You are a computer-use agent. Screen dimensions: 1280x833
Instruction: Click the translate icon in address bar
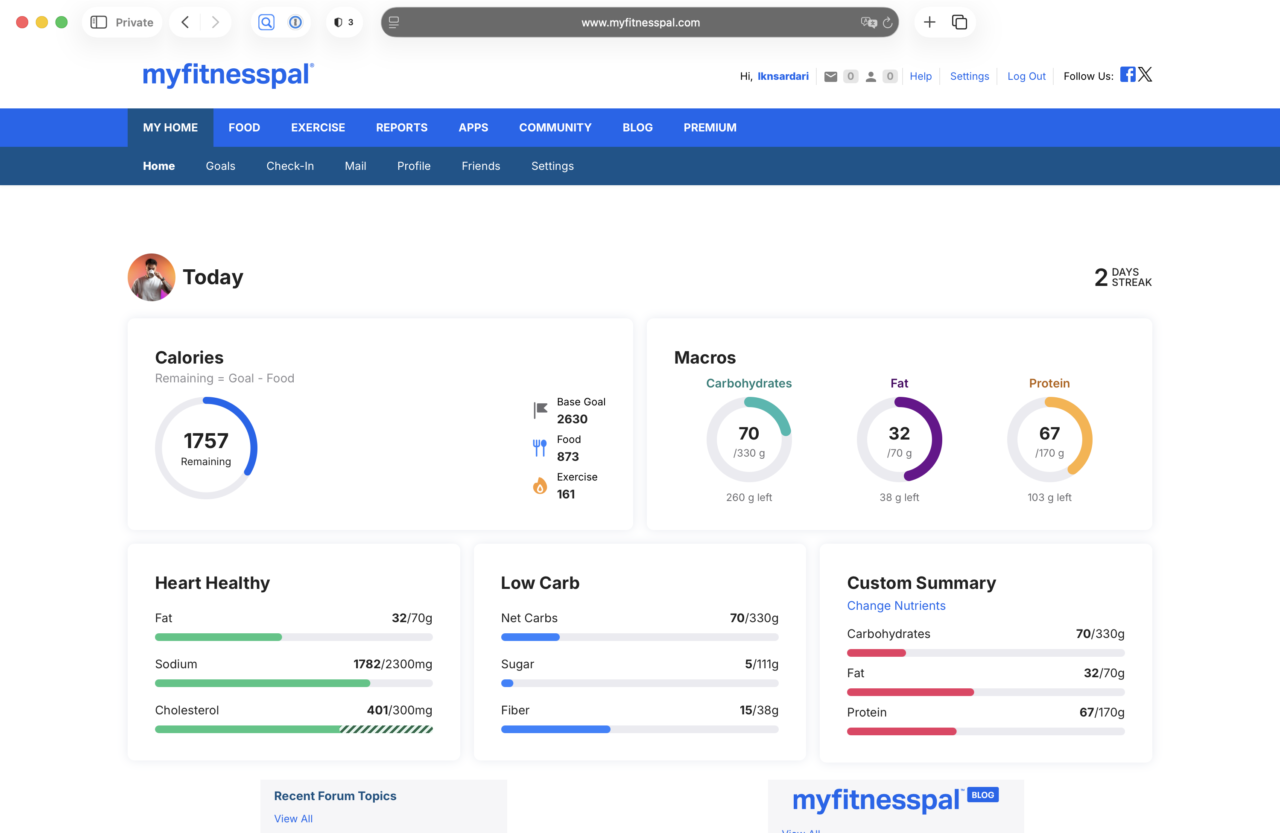pos(868,22)
